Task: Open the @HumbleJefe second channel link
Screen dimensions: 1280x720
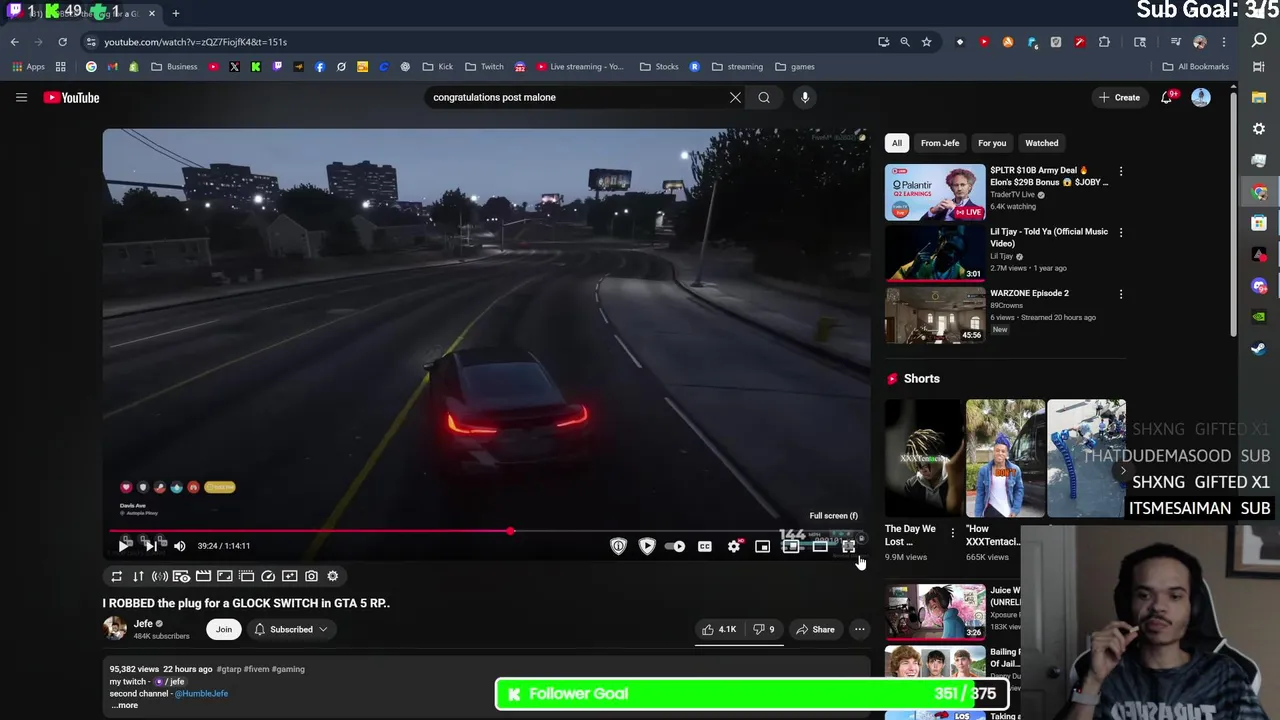Action: coord(201,693)
